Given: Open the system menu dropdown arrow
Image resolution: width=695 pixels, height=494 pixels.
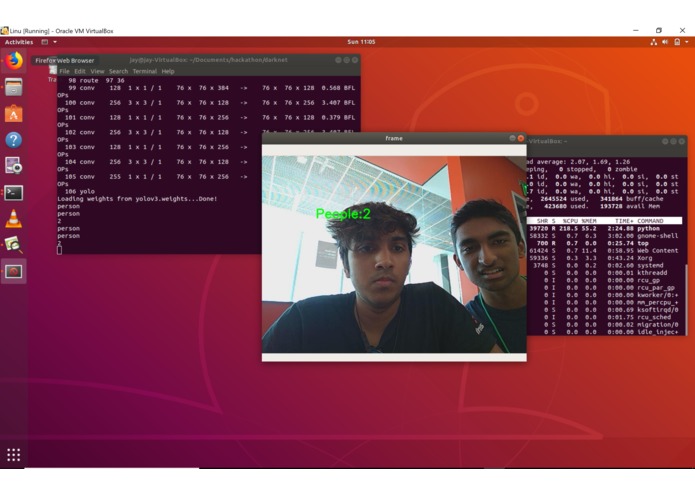Looking at the screenshot, I should point(687,42).
